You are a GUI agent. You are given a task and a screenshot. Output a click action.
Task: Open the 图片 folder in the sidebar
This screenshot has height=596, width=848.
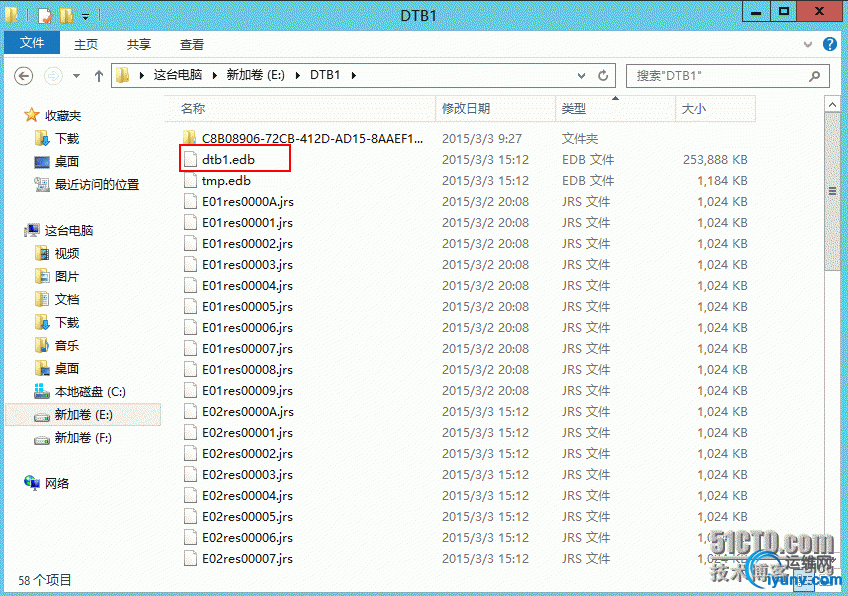click(x=67, y=277)
